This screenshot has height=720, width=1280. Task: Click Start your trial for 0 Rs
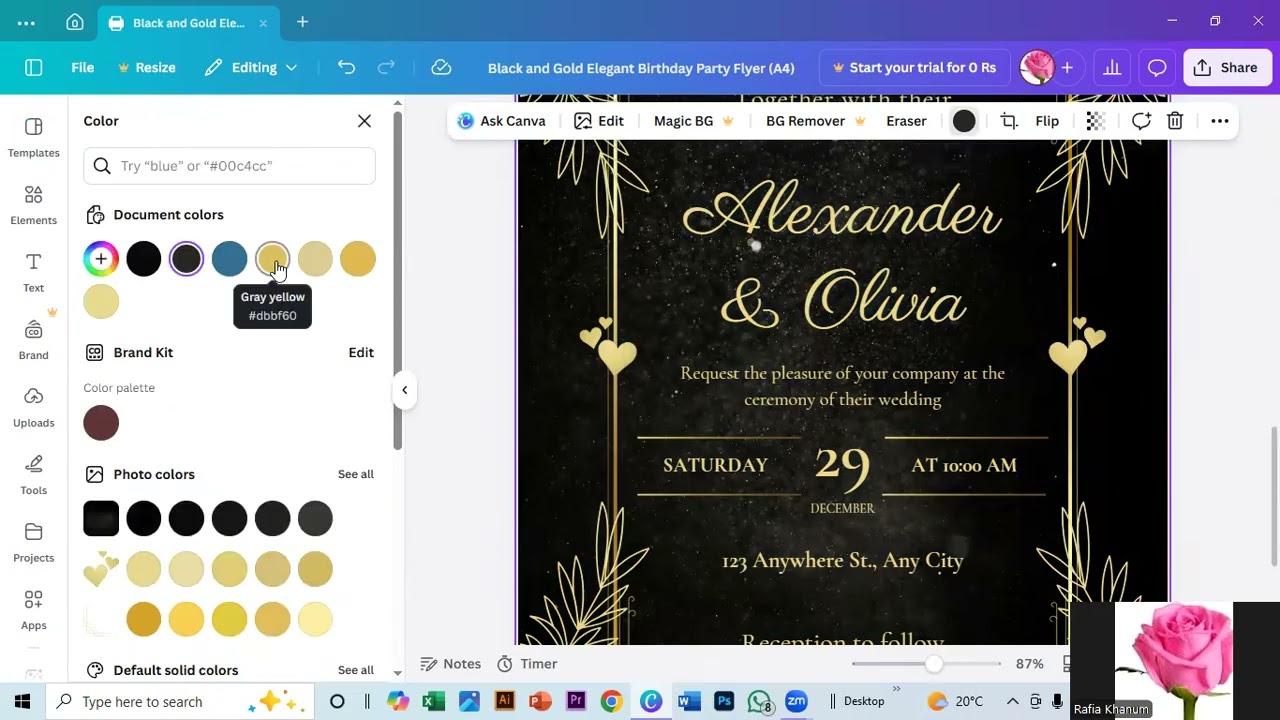coord(913,68)
